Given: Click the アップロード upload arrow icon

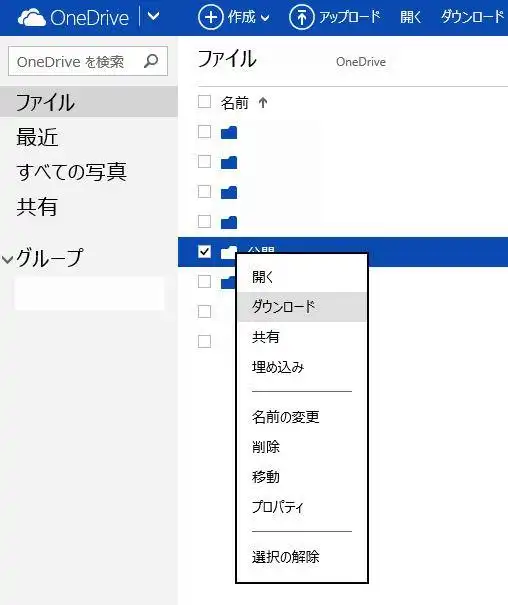Looking at the screenshot, I should (x=302, y=17).
